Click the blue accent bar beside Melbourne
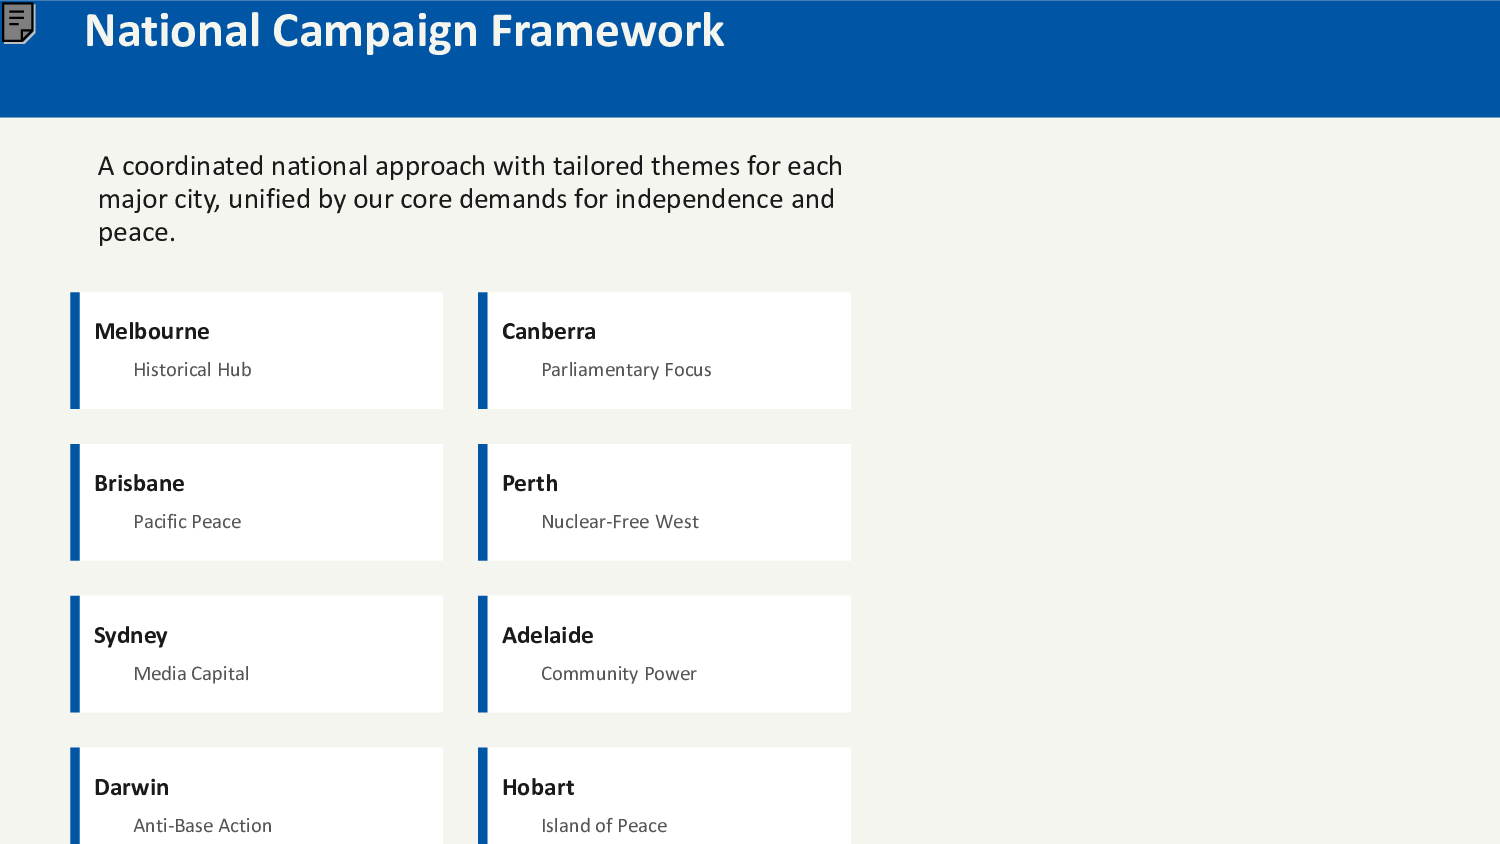This screenshot has width=1500, height=844. tap(75, 351)
